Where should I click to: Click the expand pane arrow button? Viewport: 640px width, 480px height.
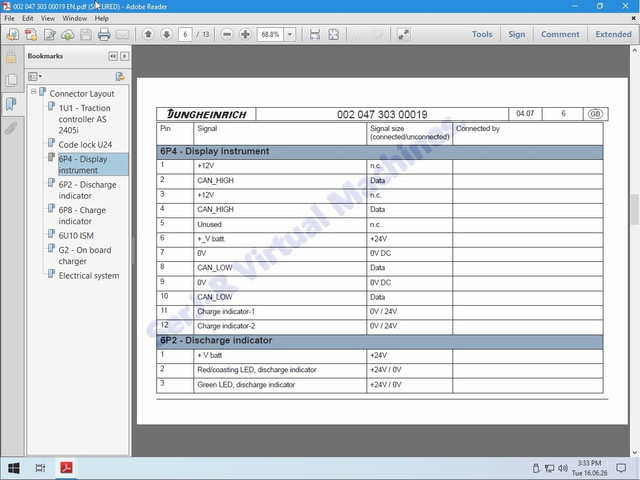coord(124,56)
